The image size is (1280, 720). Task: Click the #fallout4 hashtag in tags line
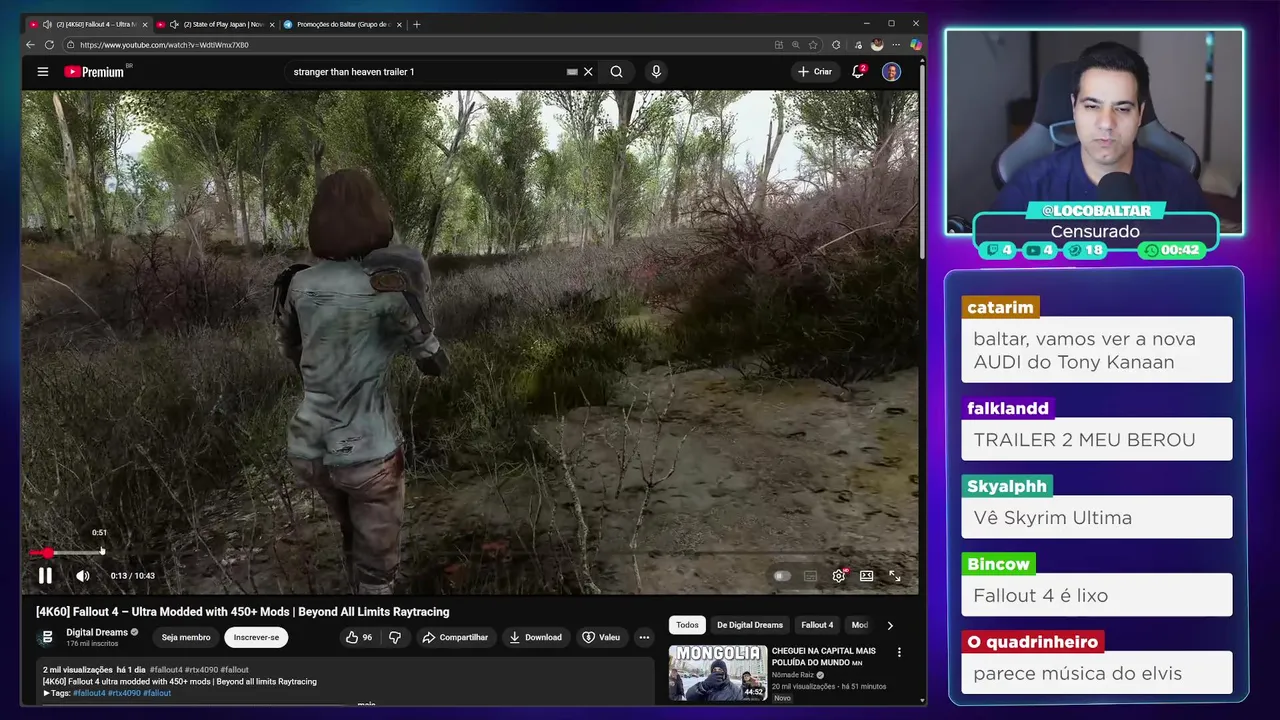(88, 693)
